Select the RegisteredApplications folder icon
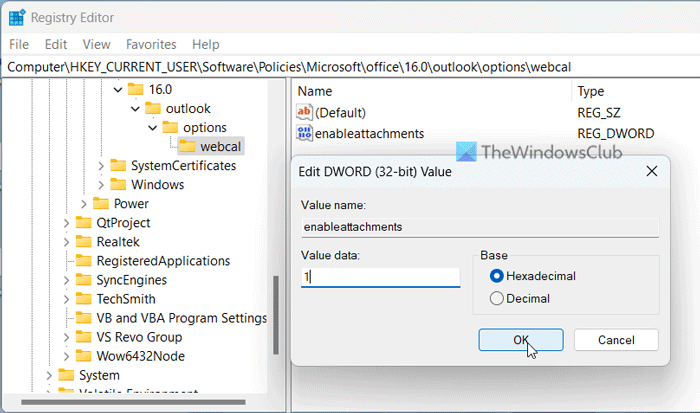Image resolution: width=700 pixels, height=413 pixels. tap(83, 261)
